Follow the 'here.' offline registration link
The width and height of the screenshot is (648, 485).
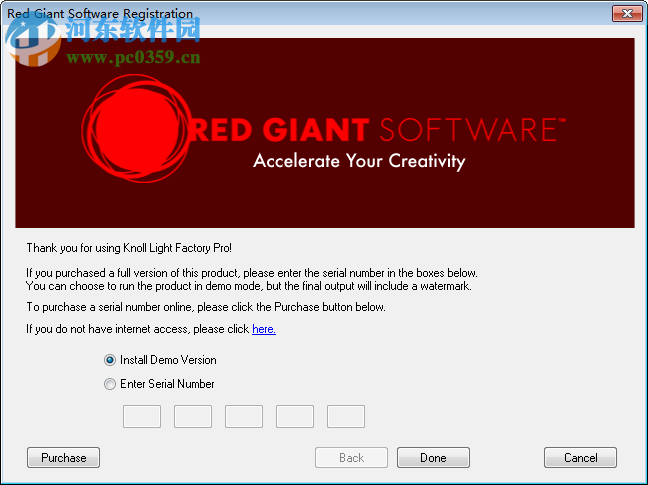tap(264, 329)
